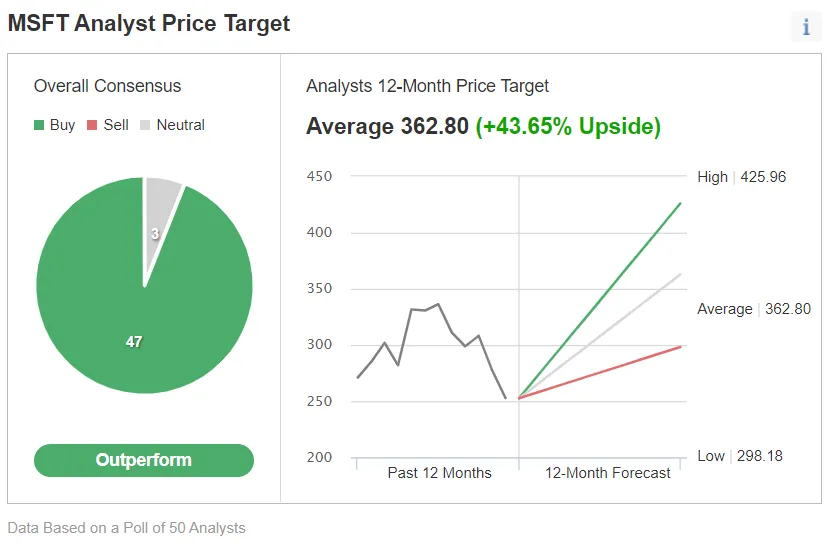
Task: Click the Analysts 12-Month Price Target heading
Action: pyautogui.click(x=427, y=86)
